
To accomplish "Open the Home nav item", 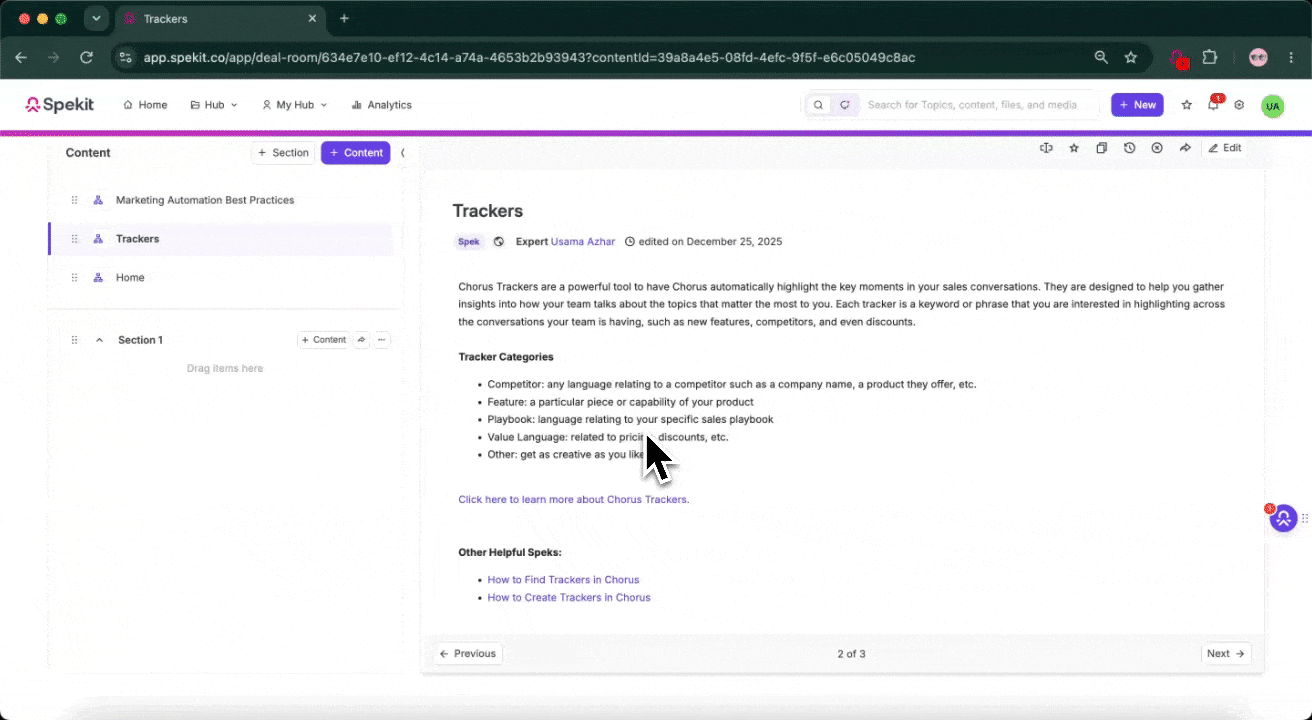I will click(145, 105).
